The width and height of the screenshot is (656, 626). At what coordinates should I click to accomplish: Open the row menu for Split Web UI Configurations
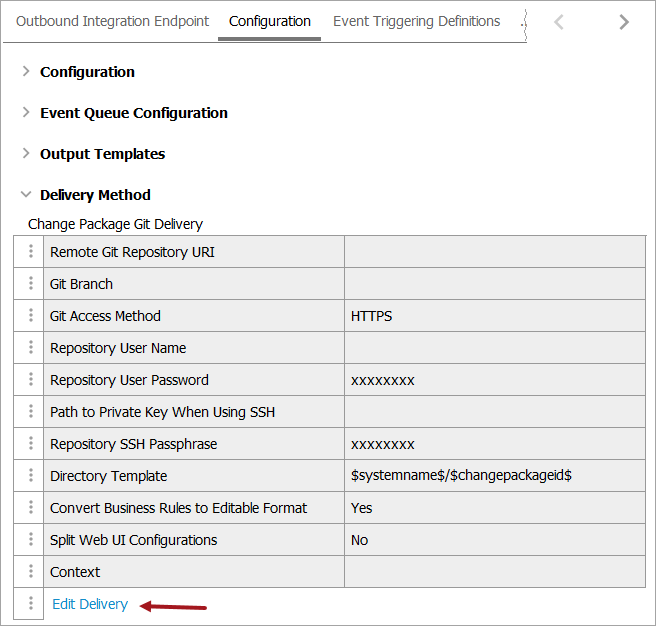(31, 540)
